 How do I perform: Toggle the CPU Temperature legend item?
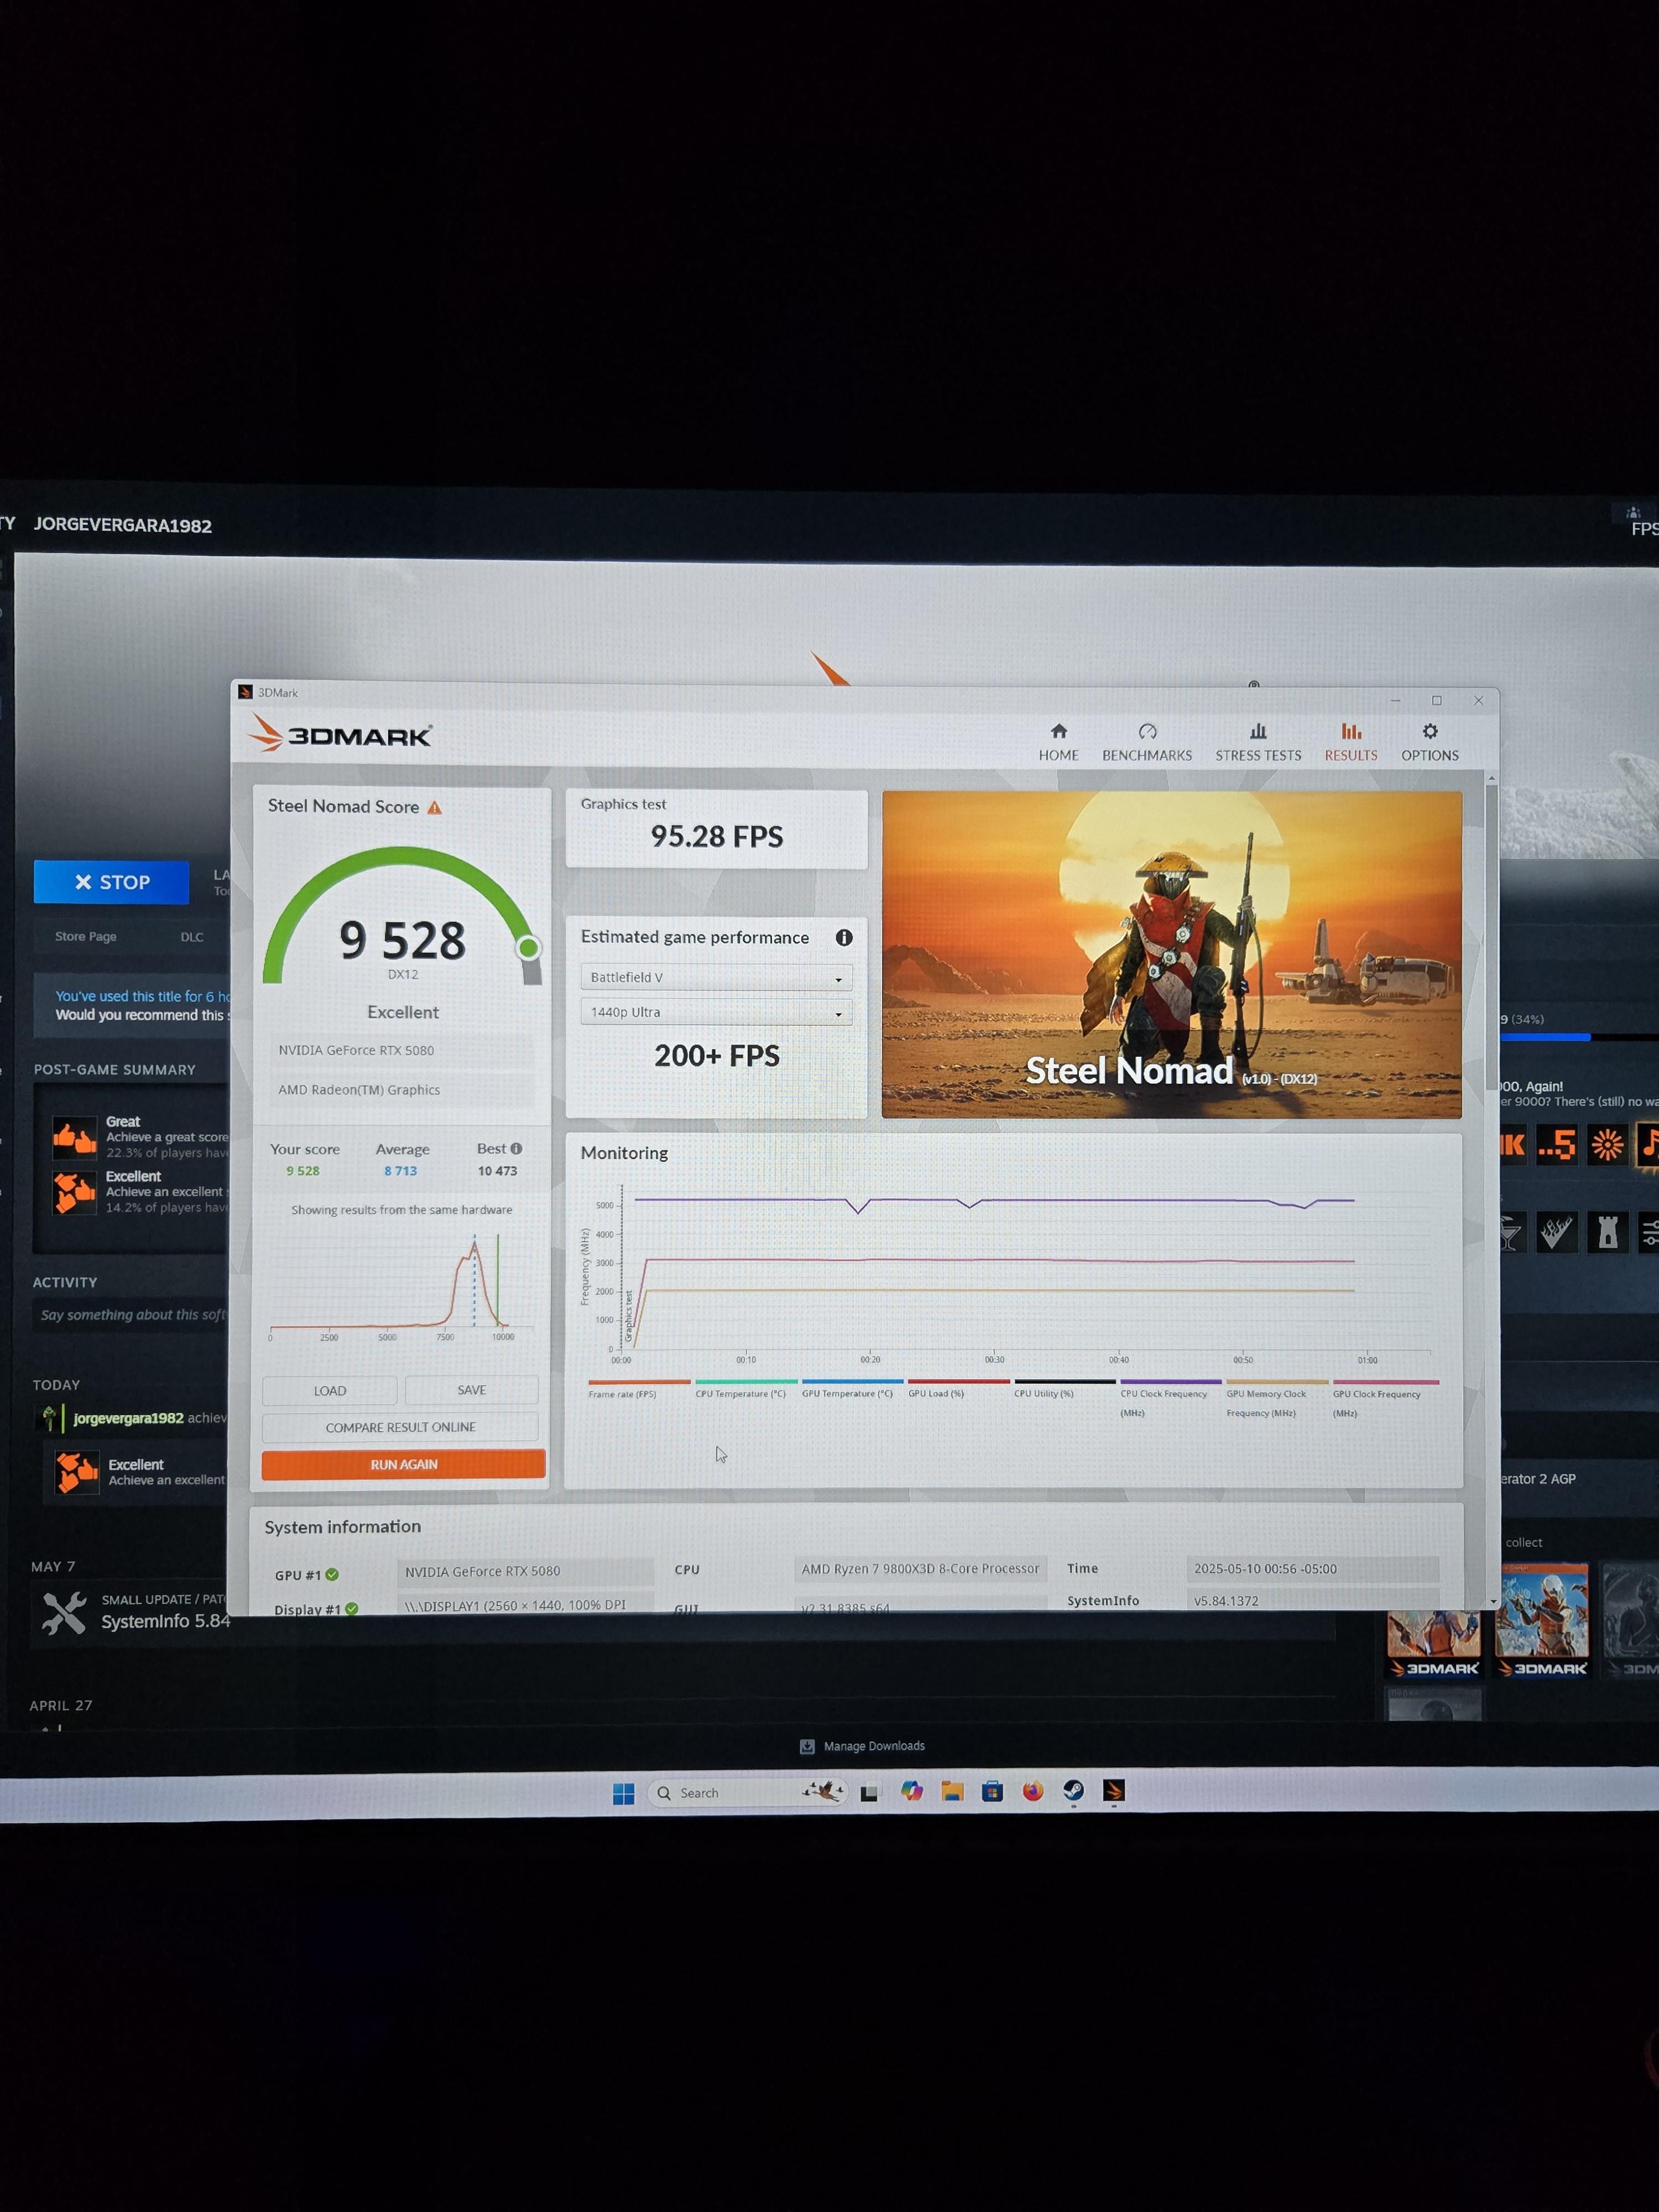745,1390
